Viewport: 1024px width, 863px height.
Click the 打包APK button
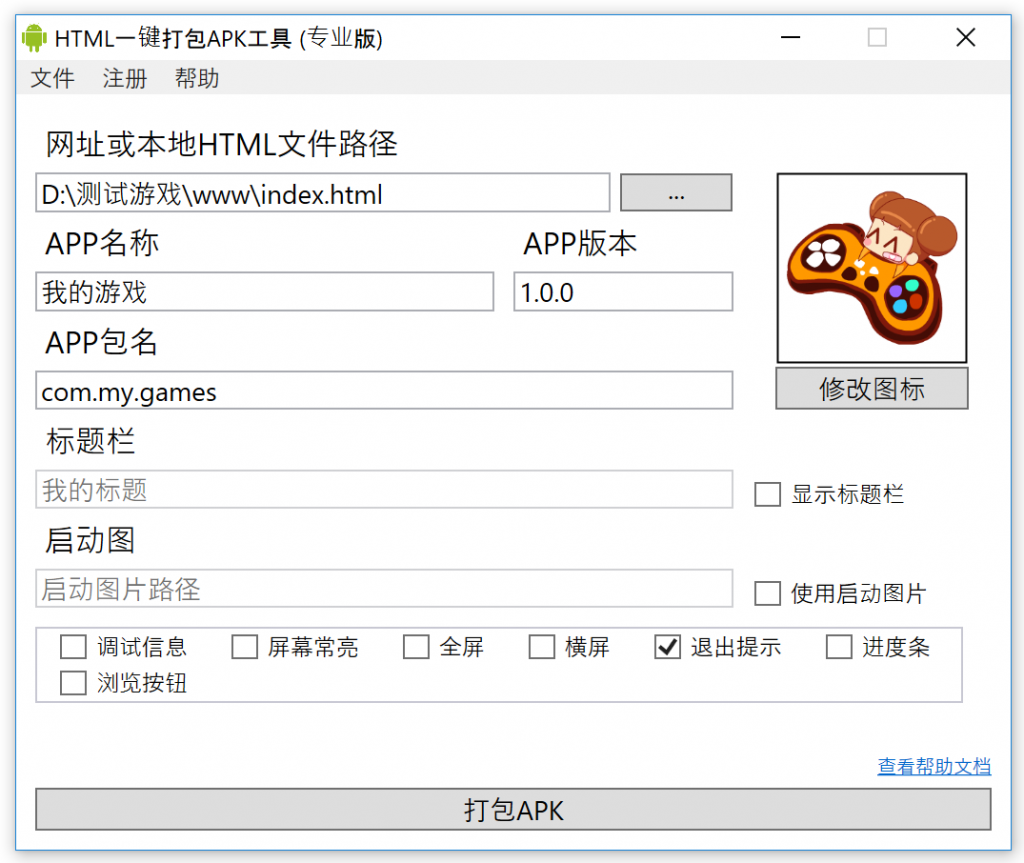(x=513, y=810)
